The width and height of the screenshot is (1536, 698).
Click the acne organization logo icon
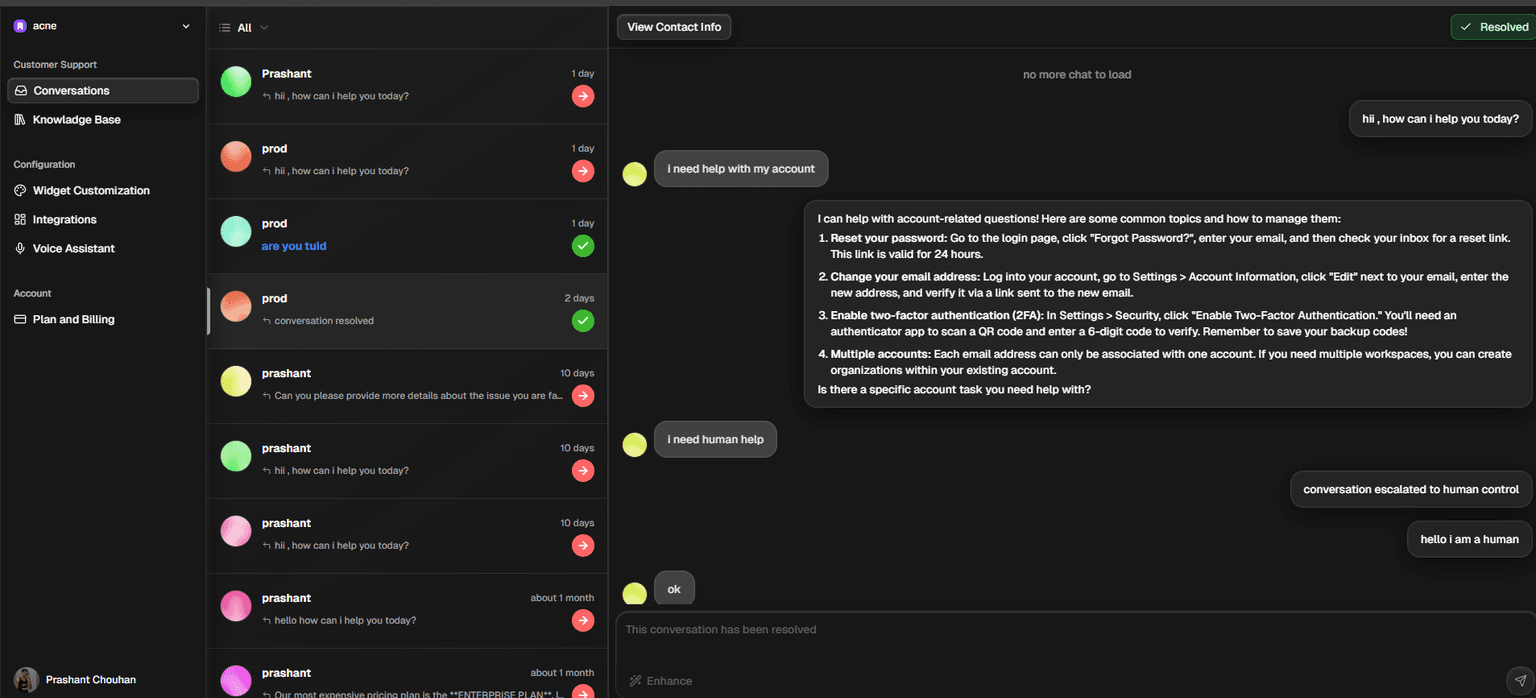click(19, 26)
